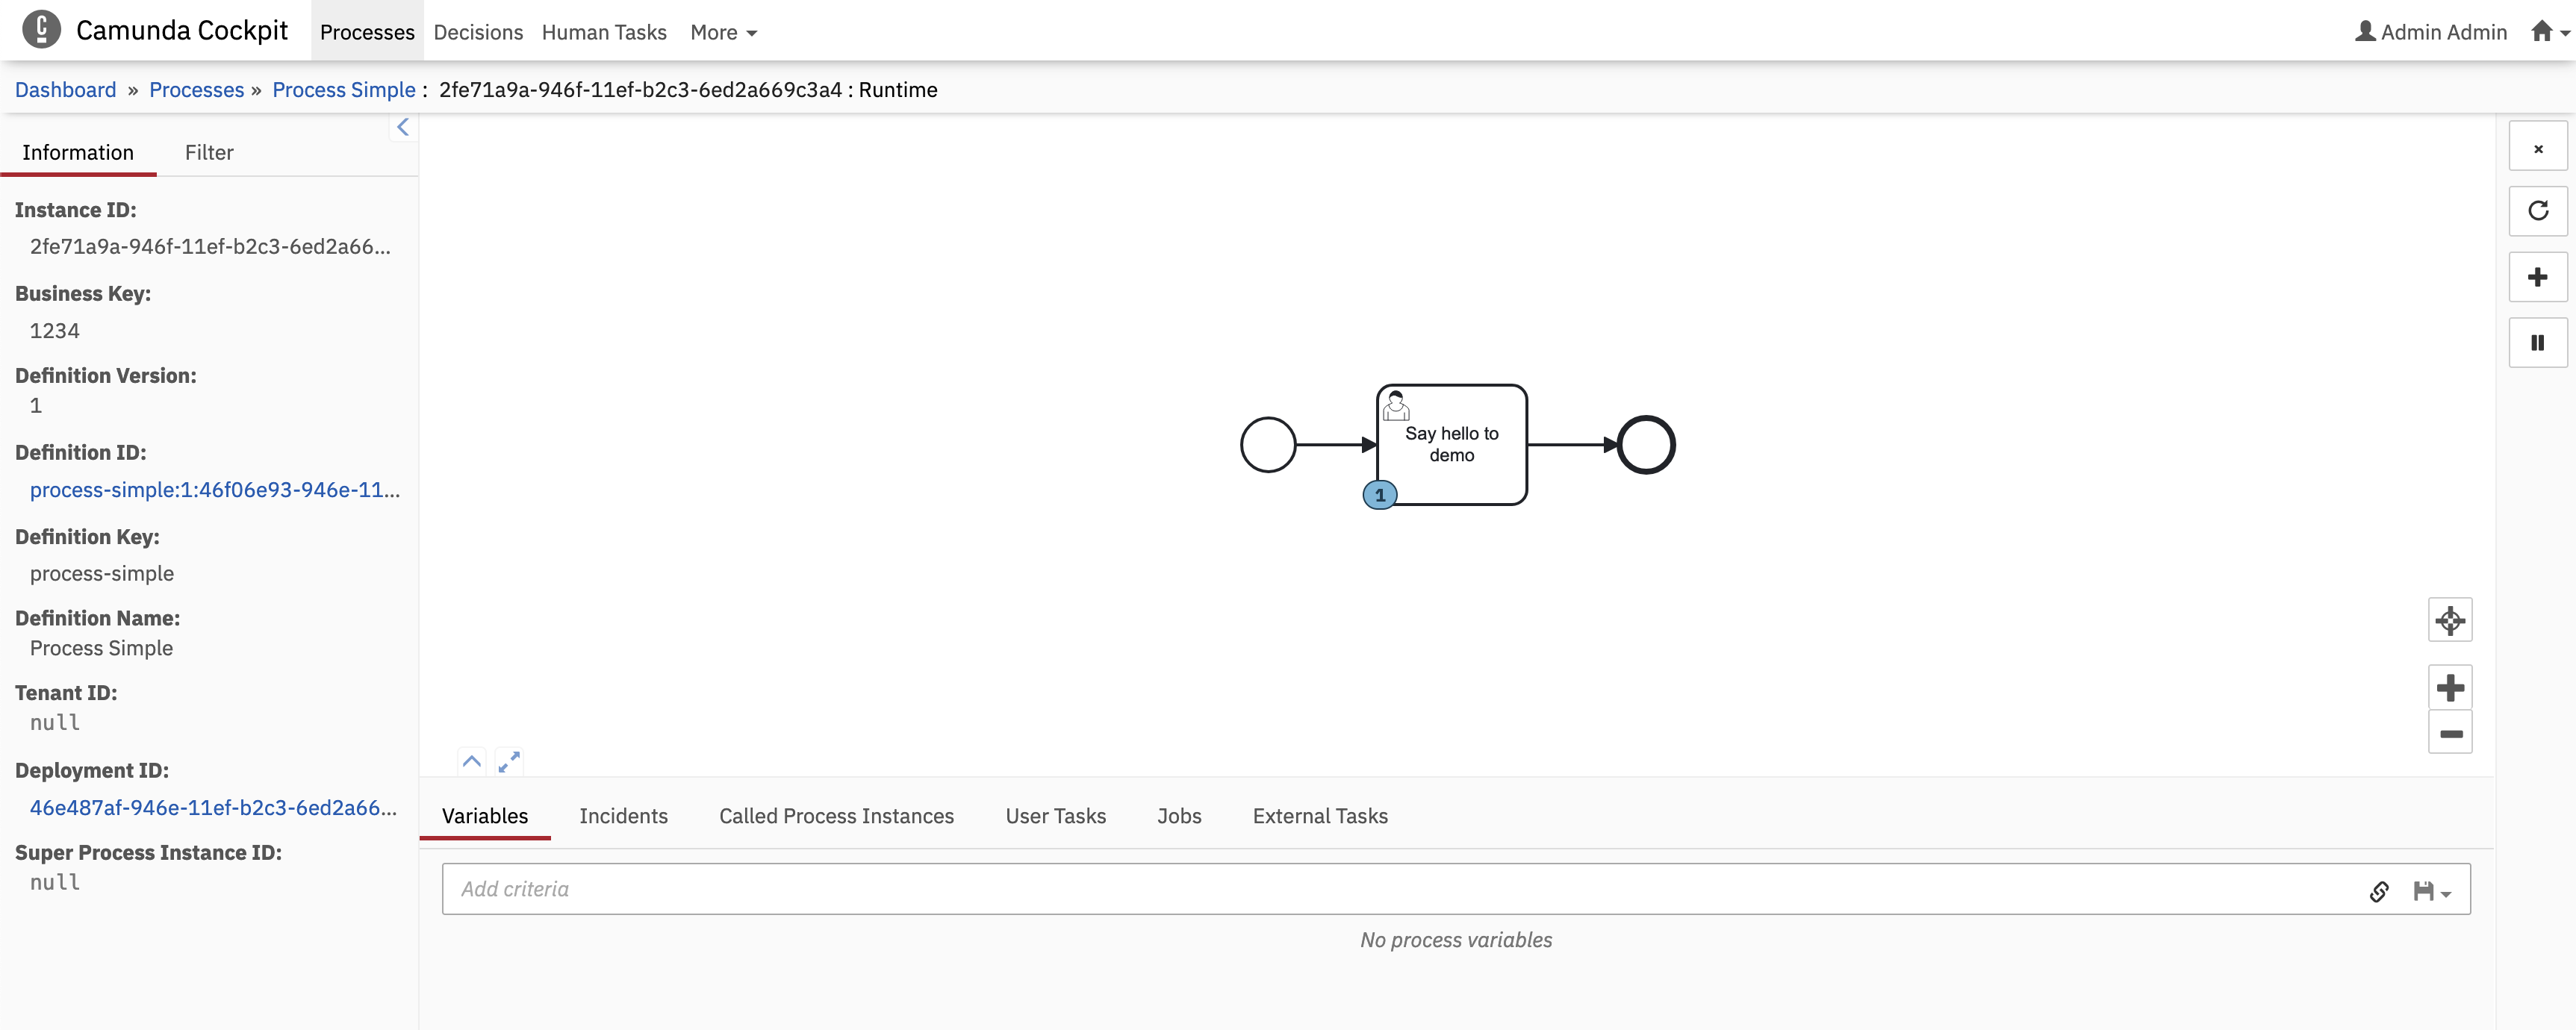Click the Super Process Instance ID null value
This screenshot has width=2576, height=1030.
pos(55,882)
